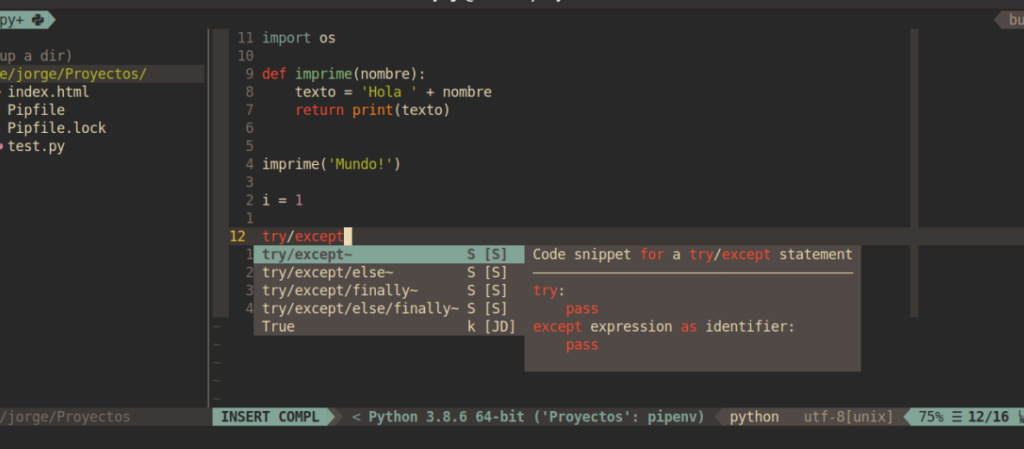The width and height of the screenshot is (1024, 449).
Task: Open index.html in the file tree
Action: [x=48, y=92]
